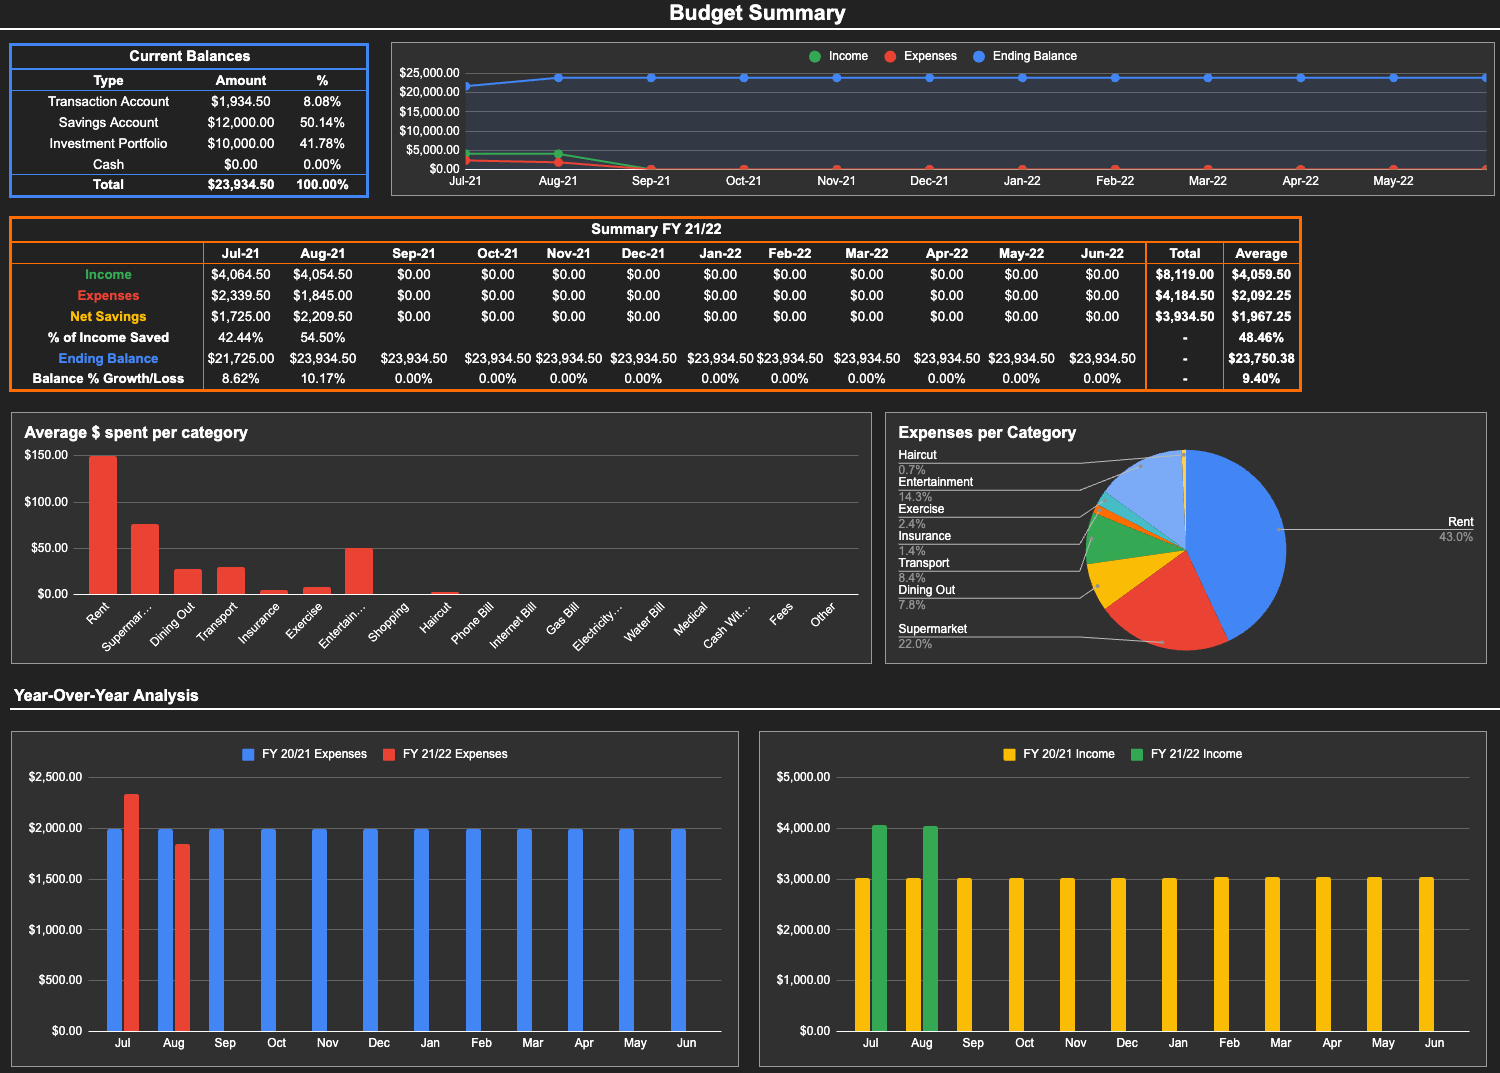This screenshot has height=1073, width=1500.
Task: Click the red Jul bar in expenses comparison chart
Action: 131,912
